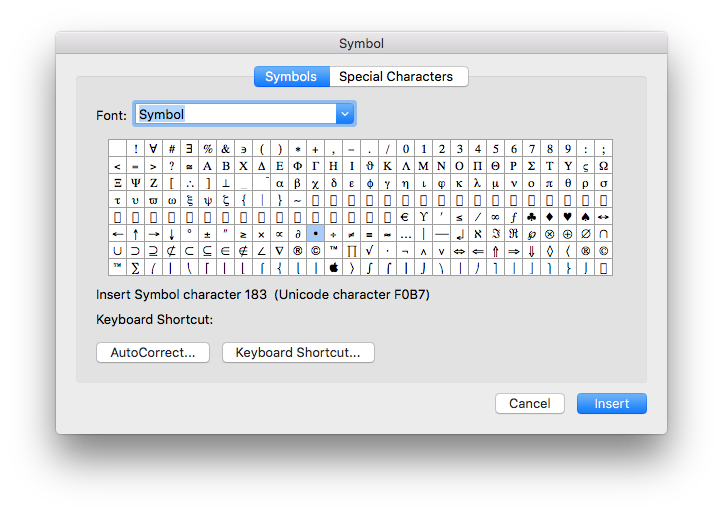This screenshot has height=514, width=723.
Task: Select the angle ∠ symbol
Action: coord(261,251)
